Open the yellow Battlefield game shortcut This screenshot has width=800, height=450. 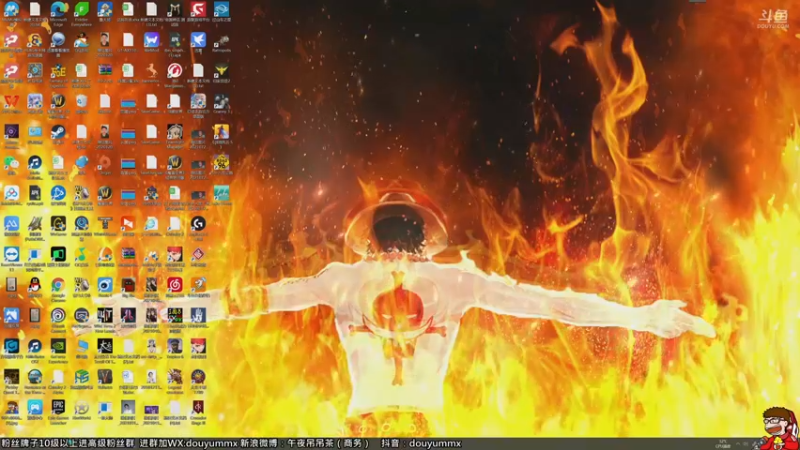click(221, 132)
